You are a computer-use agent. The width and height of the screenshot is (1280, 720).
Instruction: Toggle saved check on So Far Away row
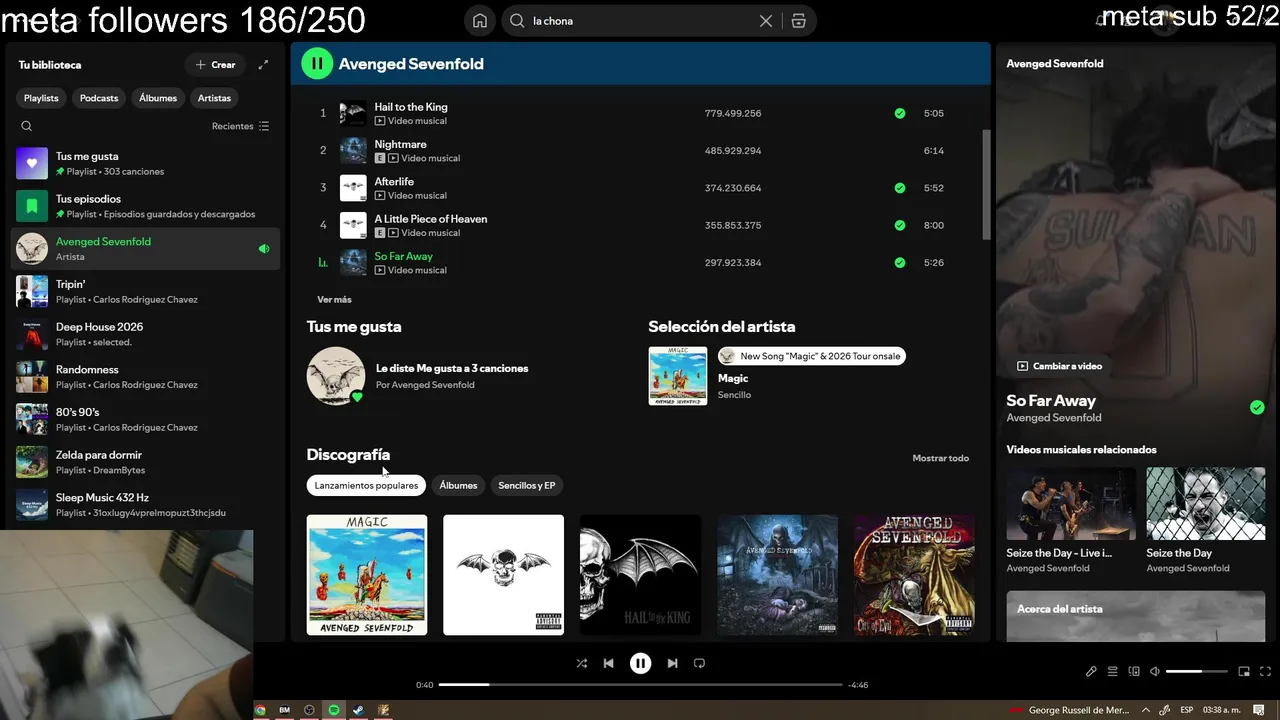(900, 263)
